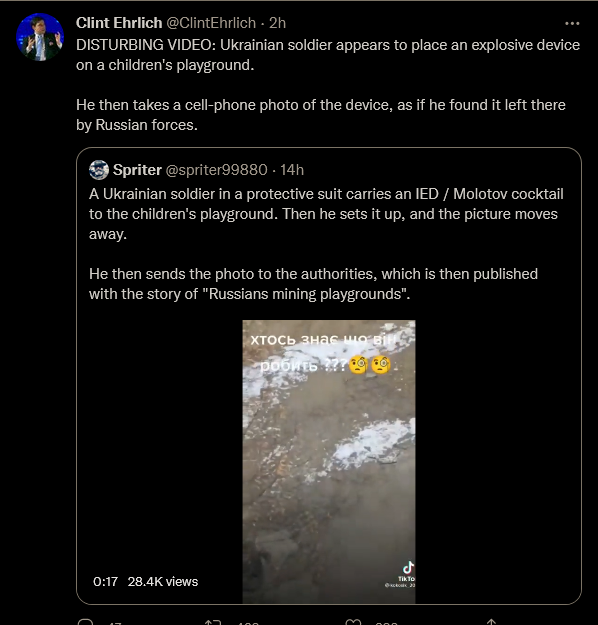Screen dimensions: 598x625
Task: Click the Ukrainian caption overlay on the video
Action: (x=325, y=352)
